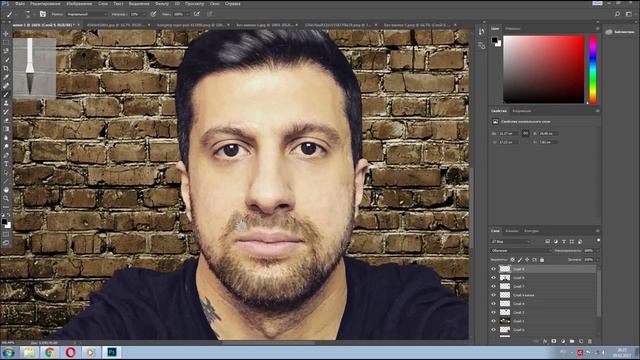640x360 pixels.
Task: Click the Chrome taskbar button
Action: [x=50, y=352]
